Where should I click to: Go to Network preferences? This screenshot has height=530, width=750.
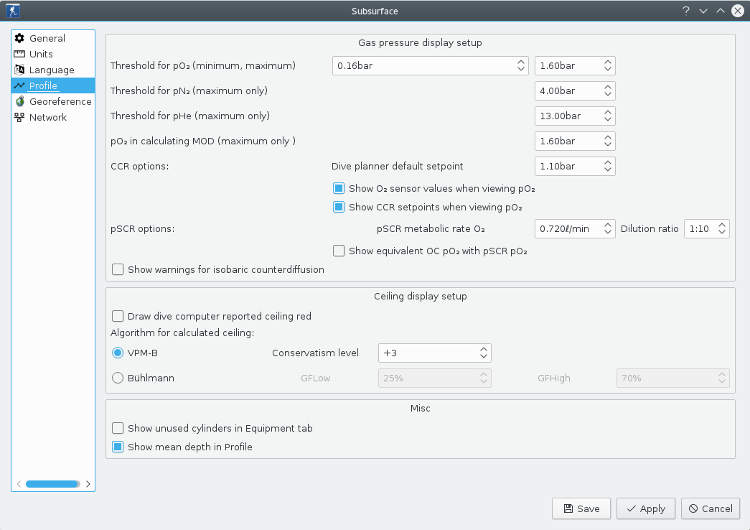[x=53, y=117]
